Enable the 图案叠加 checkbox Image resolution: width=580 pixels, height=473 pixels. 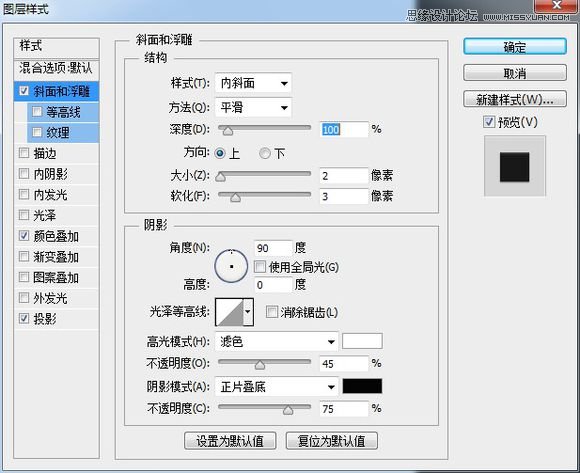click(24, 277)
